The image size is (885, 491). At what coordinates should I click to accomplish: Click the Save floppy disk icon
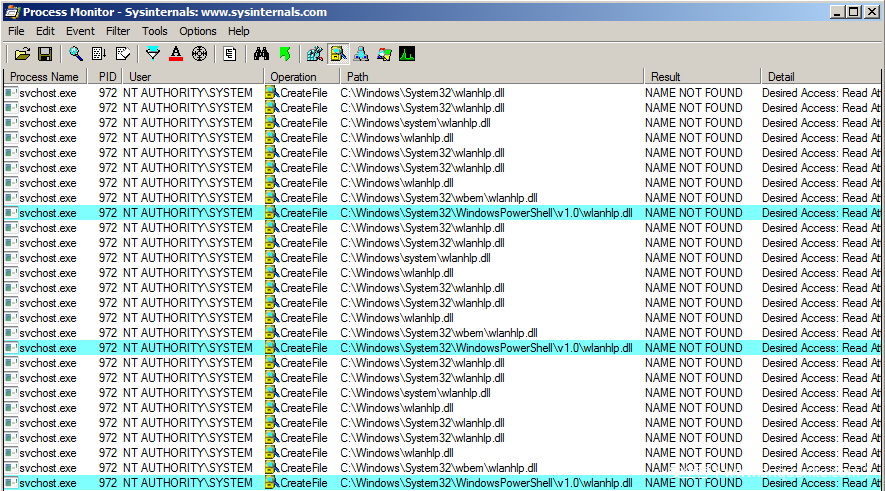44,53
